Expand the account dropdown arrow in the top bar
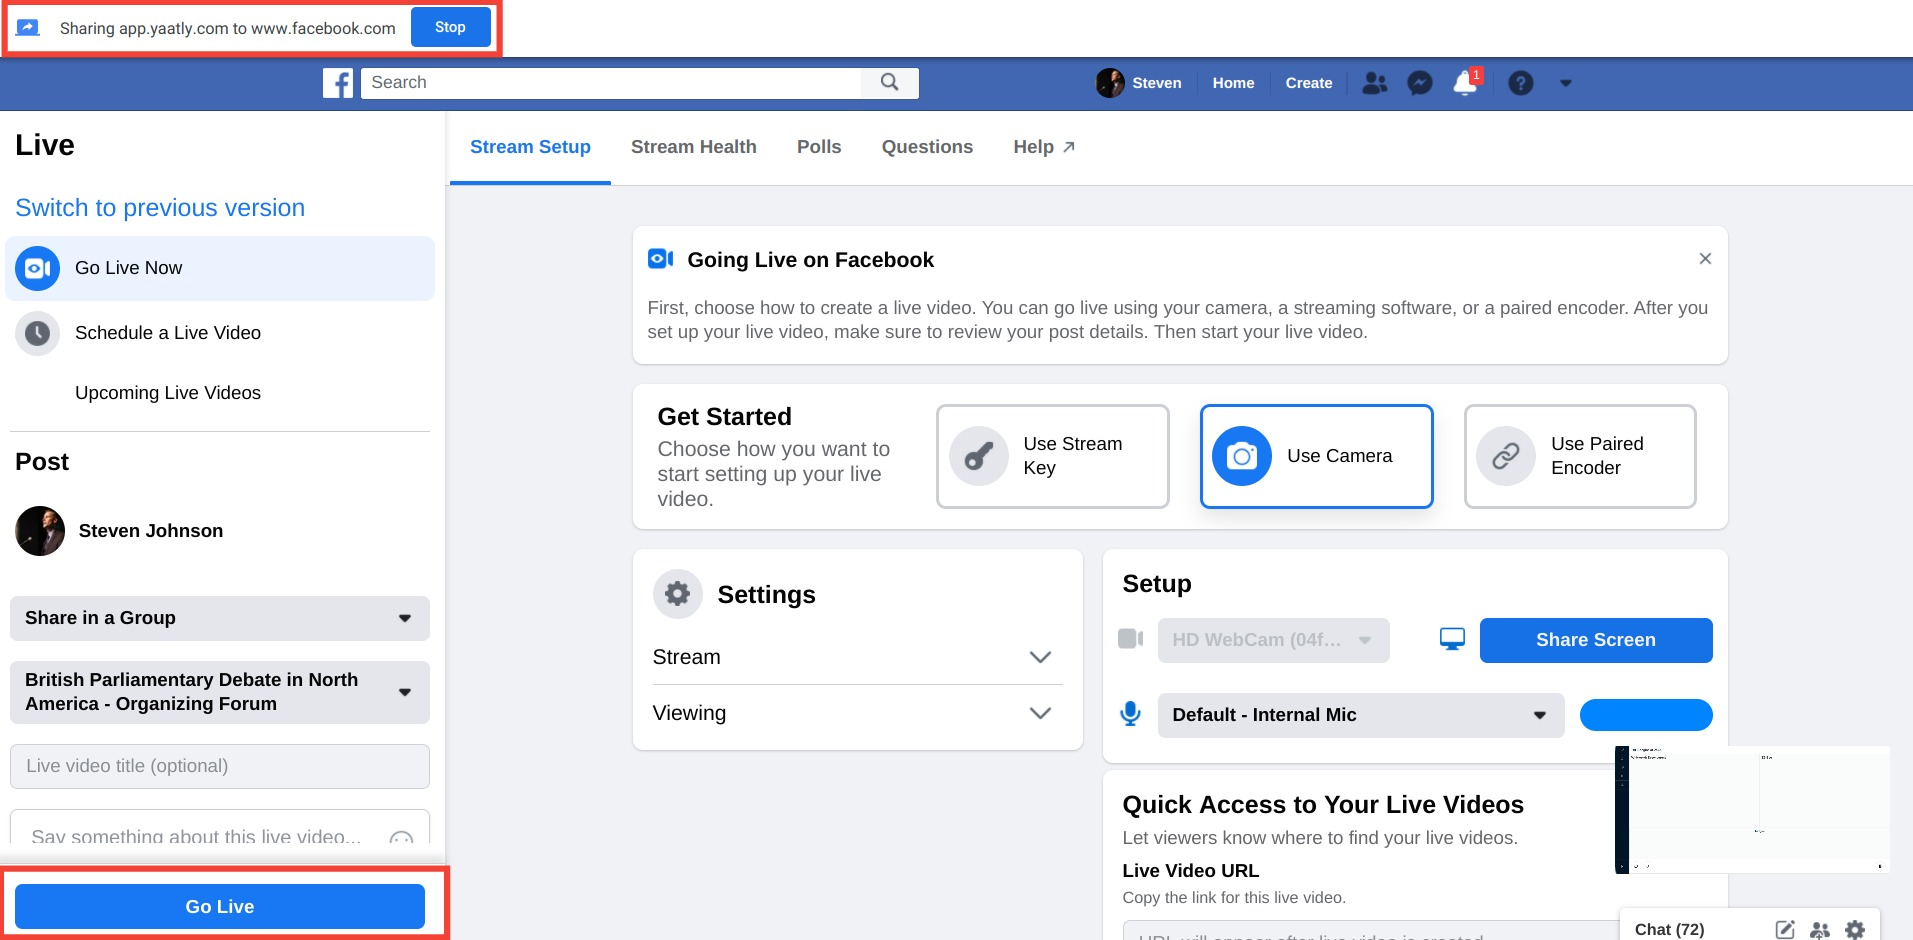 click(x=1566, y=83)
